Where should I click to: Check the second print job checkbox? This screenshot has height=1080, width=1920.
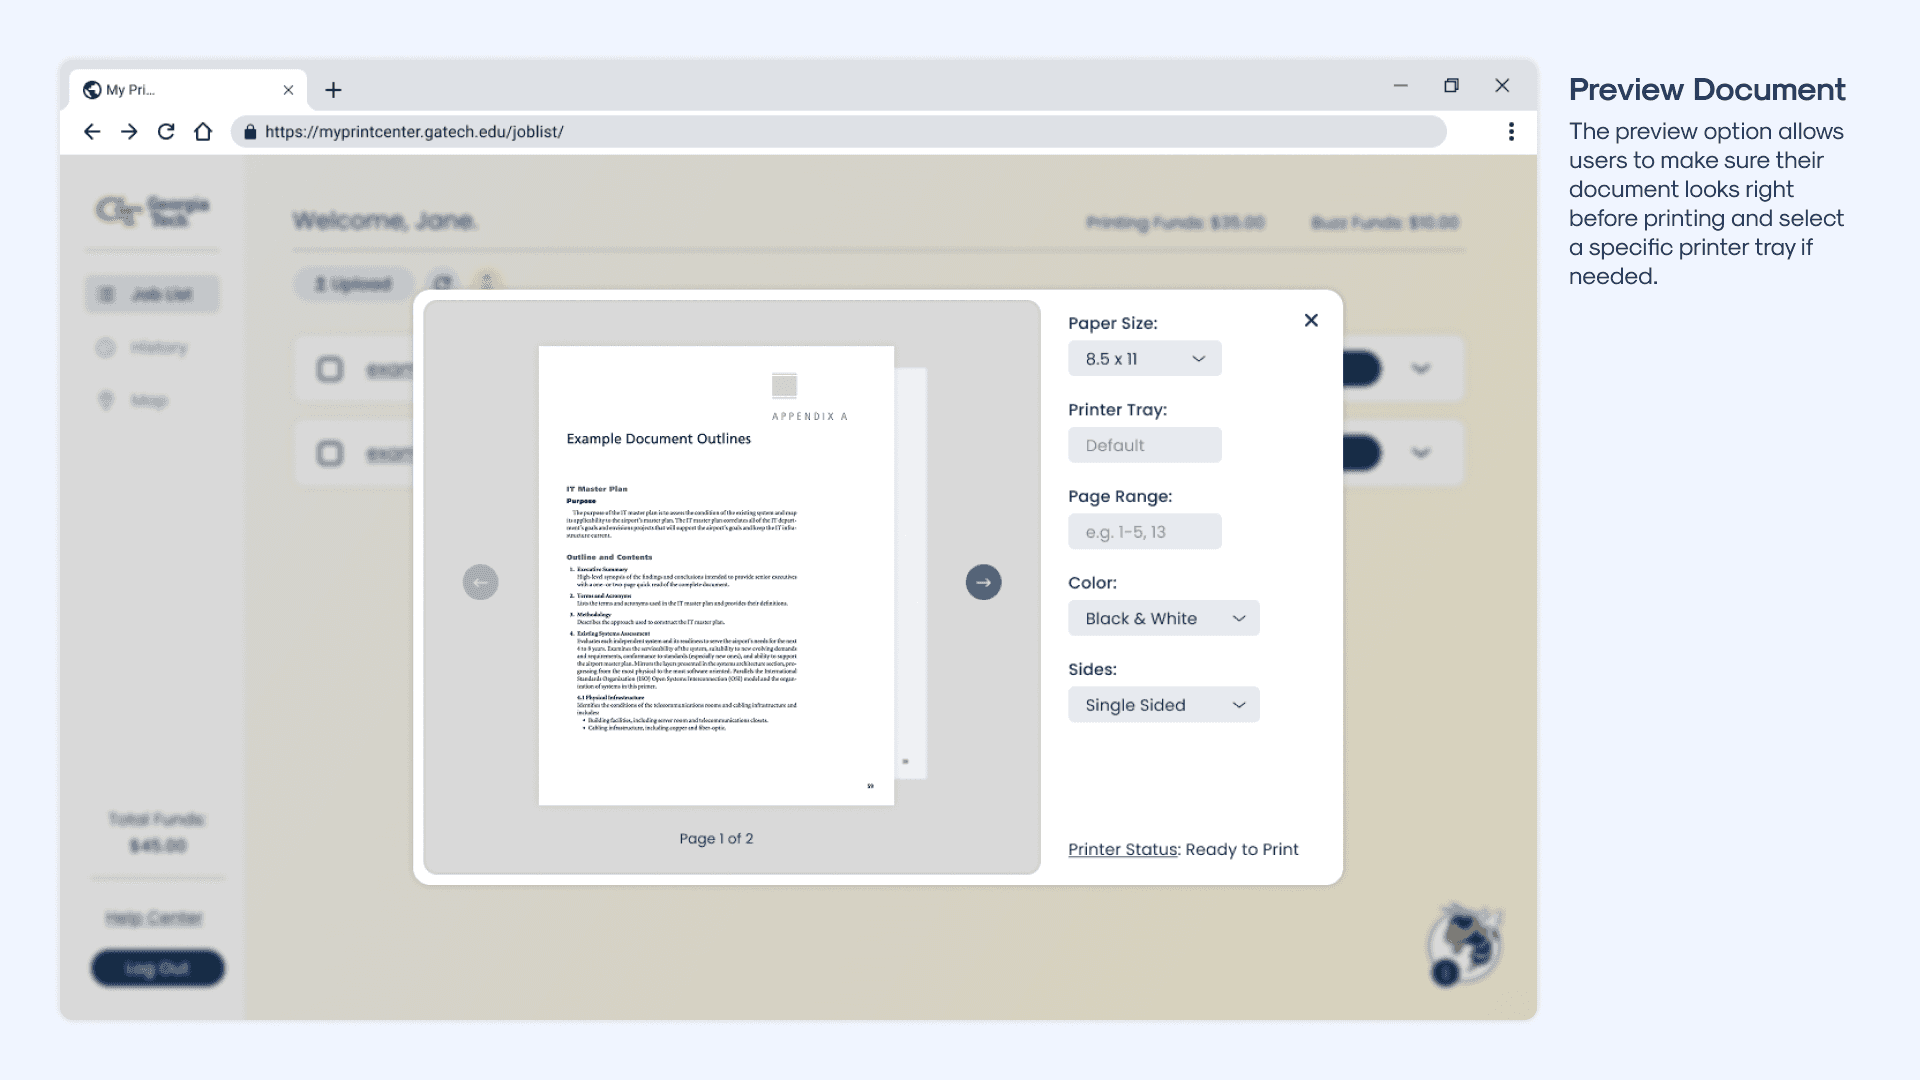329,453
